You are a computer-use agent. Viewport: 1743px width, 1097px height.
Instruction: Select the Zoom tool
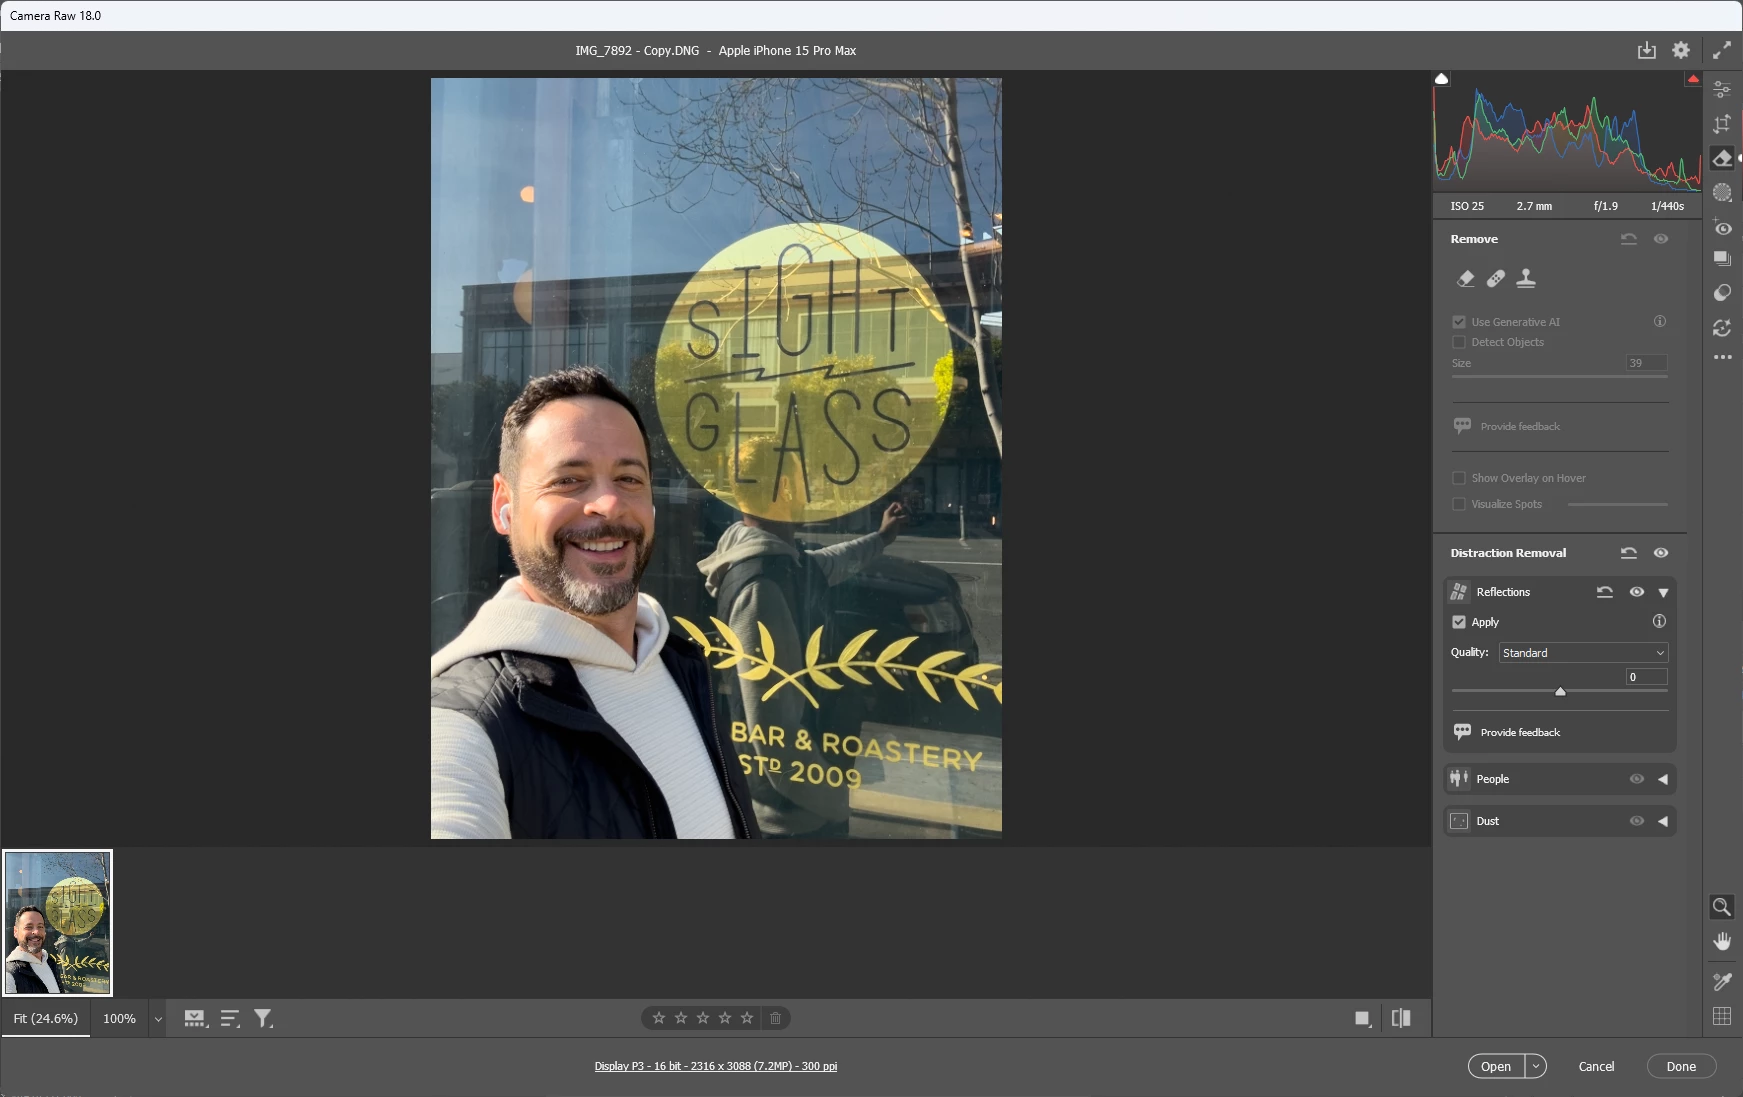pos(1721,907)
